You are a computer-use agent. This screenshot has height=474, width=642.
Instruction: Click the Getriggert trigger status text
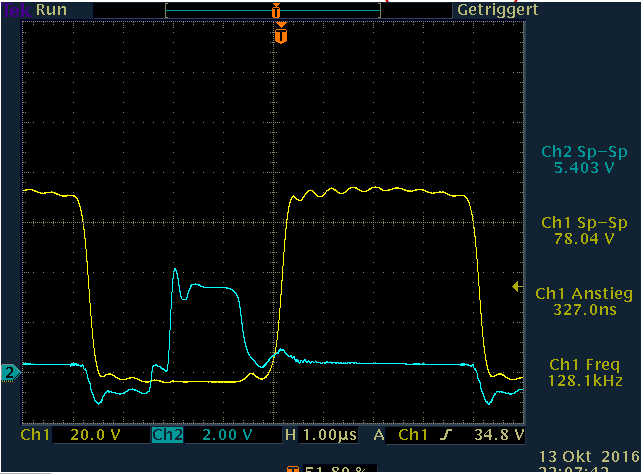click(497, 10)
